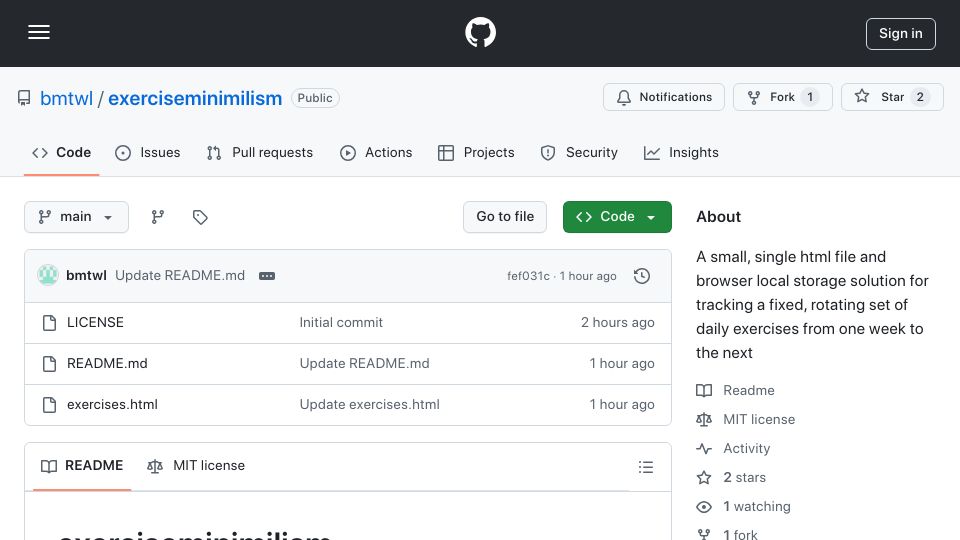Go to the GitHub homepage logo
This screenshot has height=540, width=960.
pyautogui.click(x=480, y=32)
